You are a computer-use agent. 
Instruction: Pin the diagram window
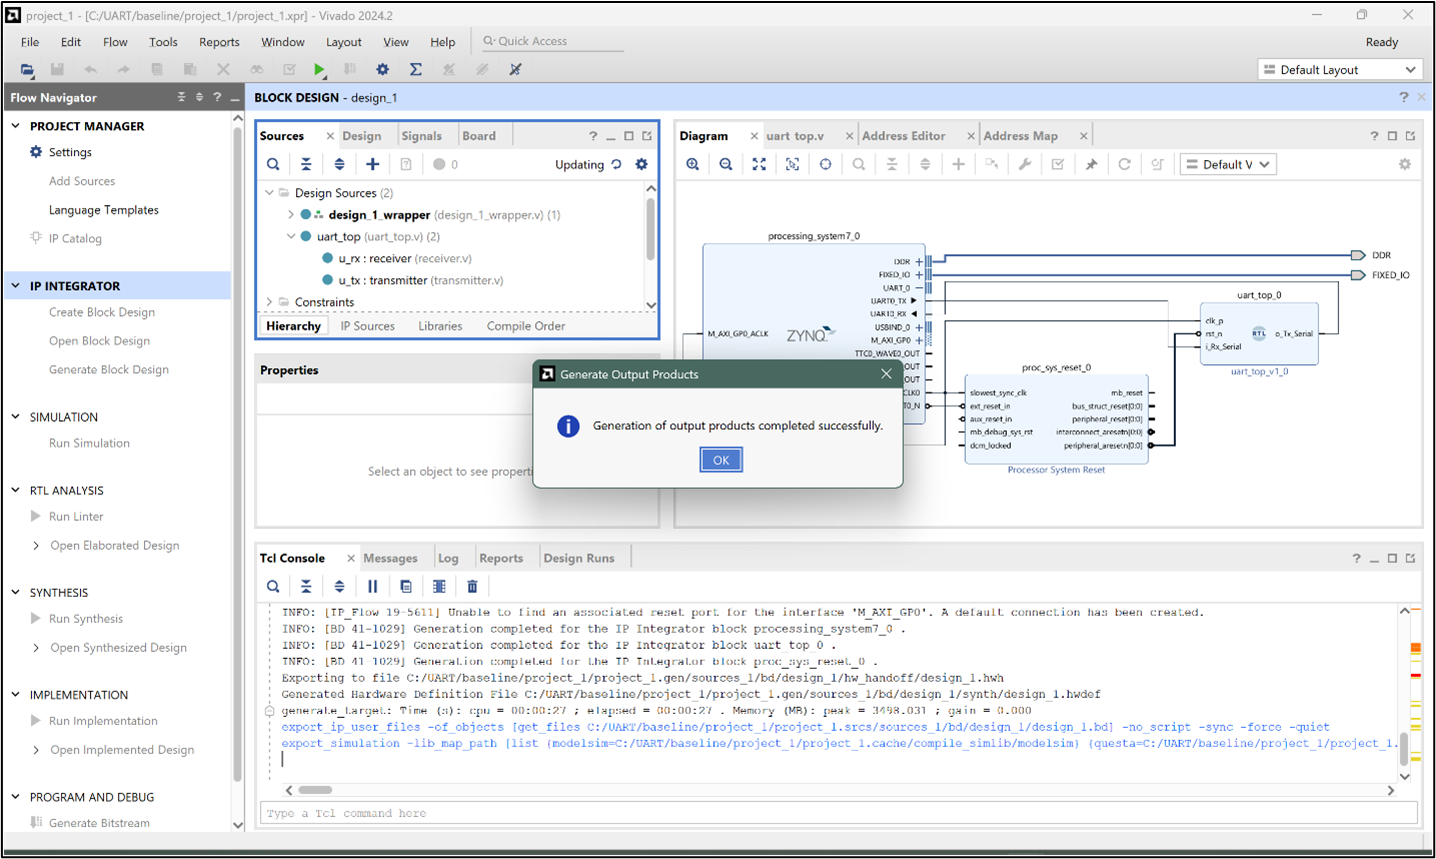(1090, 164)
